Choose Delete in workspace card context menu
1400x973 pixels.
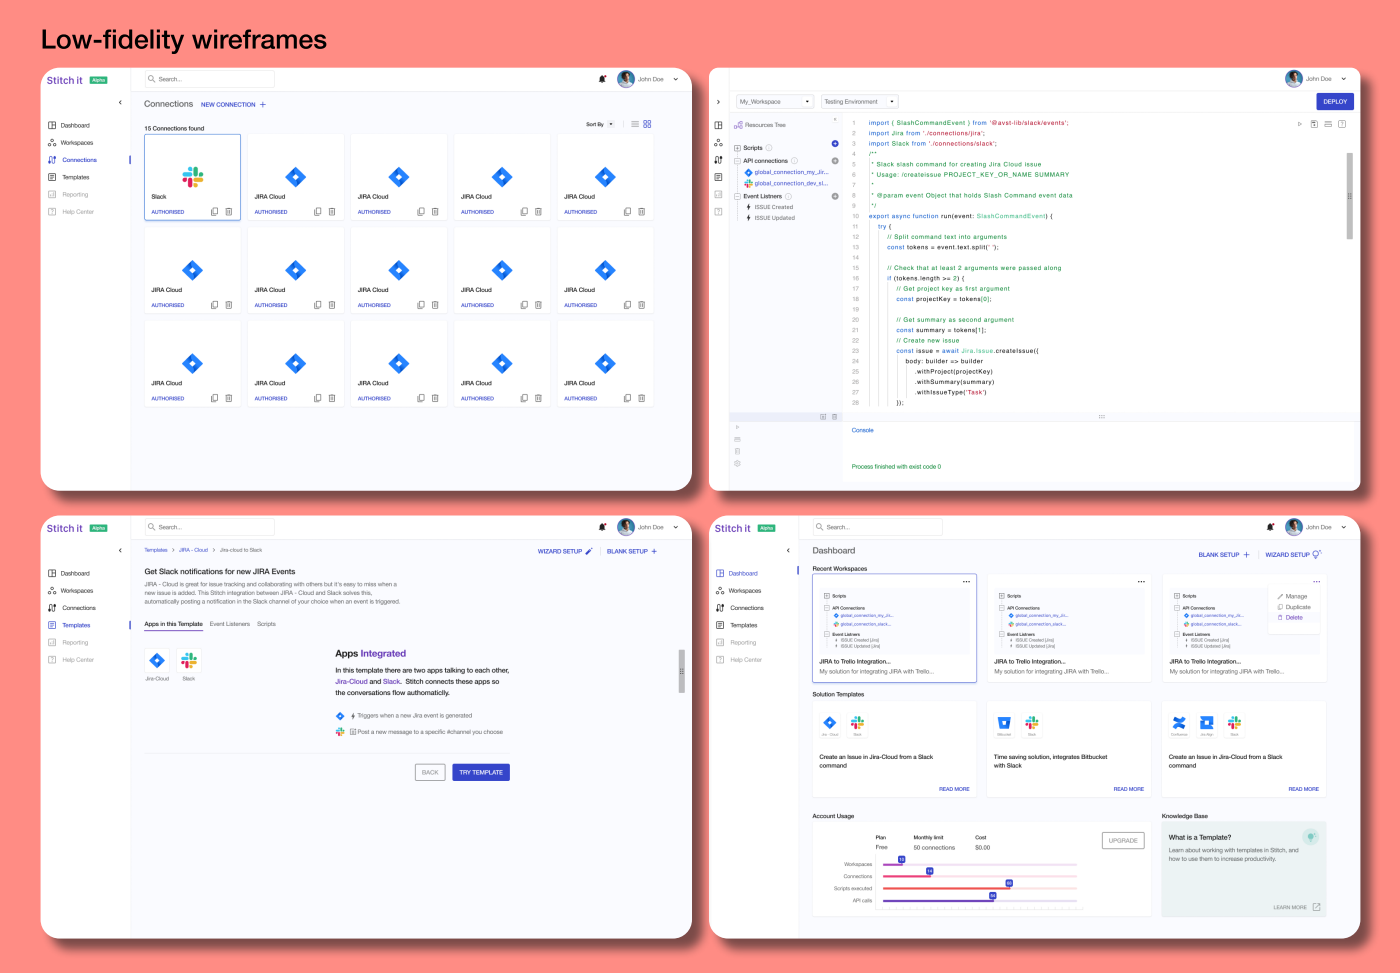(x=1290, y=617)
